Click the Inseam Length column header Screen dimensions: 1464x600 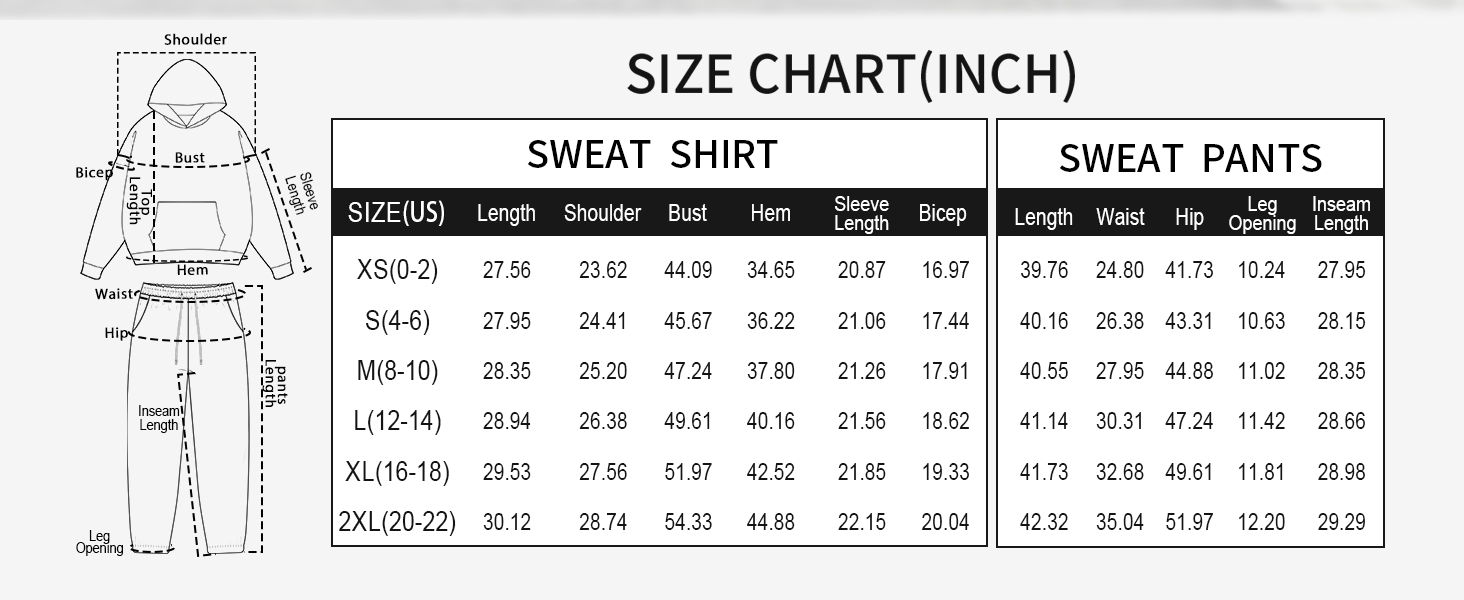pyautogui.click(x=1341, y=214)
